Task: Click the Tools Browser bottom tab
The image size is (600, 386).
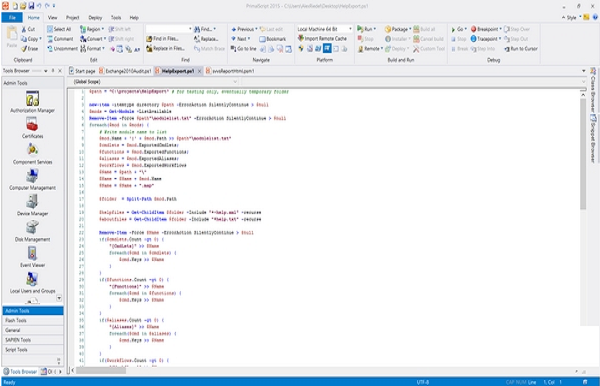Action: (x=20, y=371)
